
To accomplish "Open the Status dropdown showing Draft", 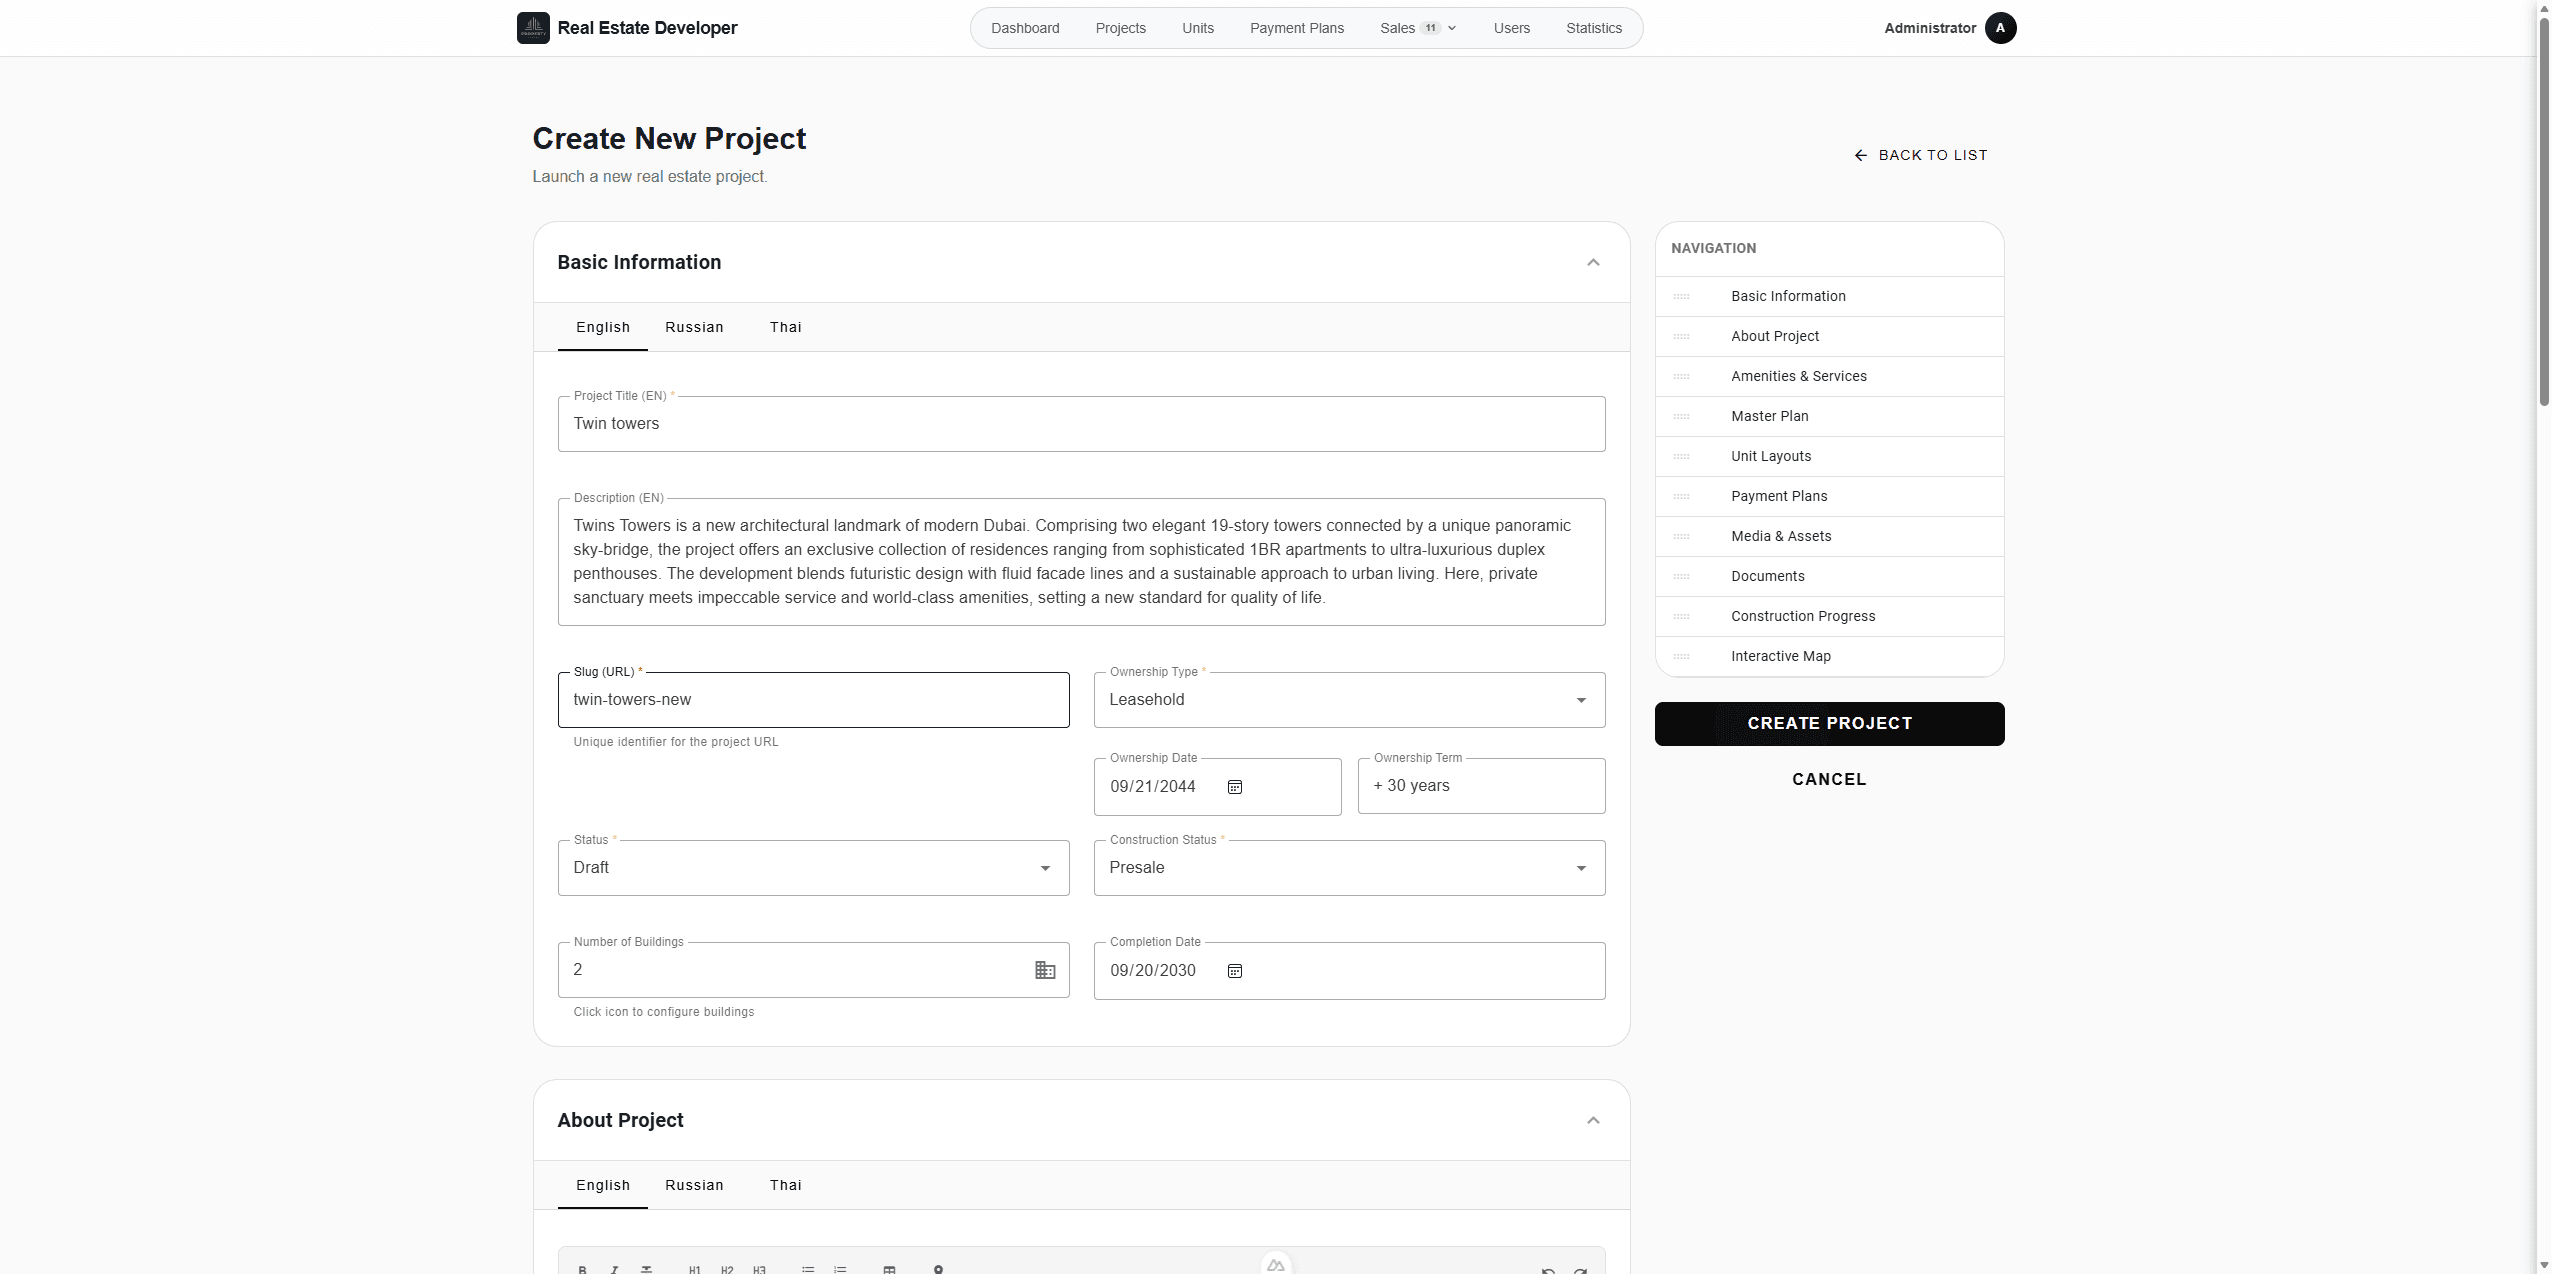I will click(813, 868).
